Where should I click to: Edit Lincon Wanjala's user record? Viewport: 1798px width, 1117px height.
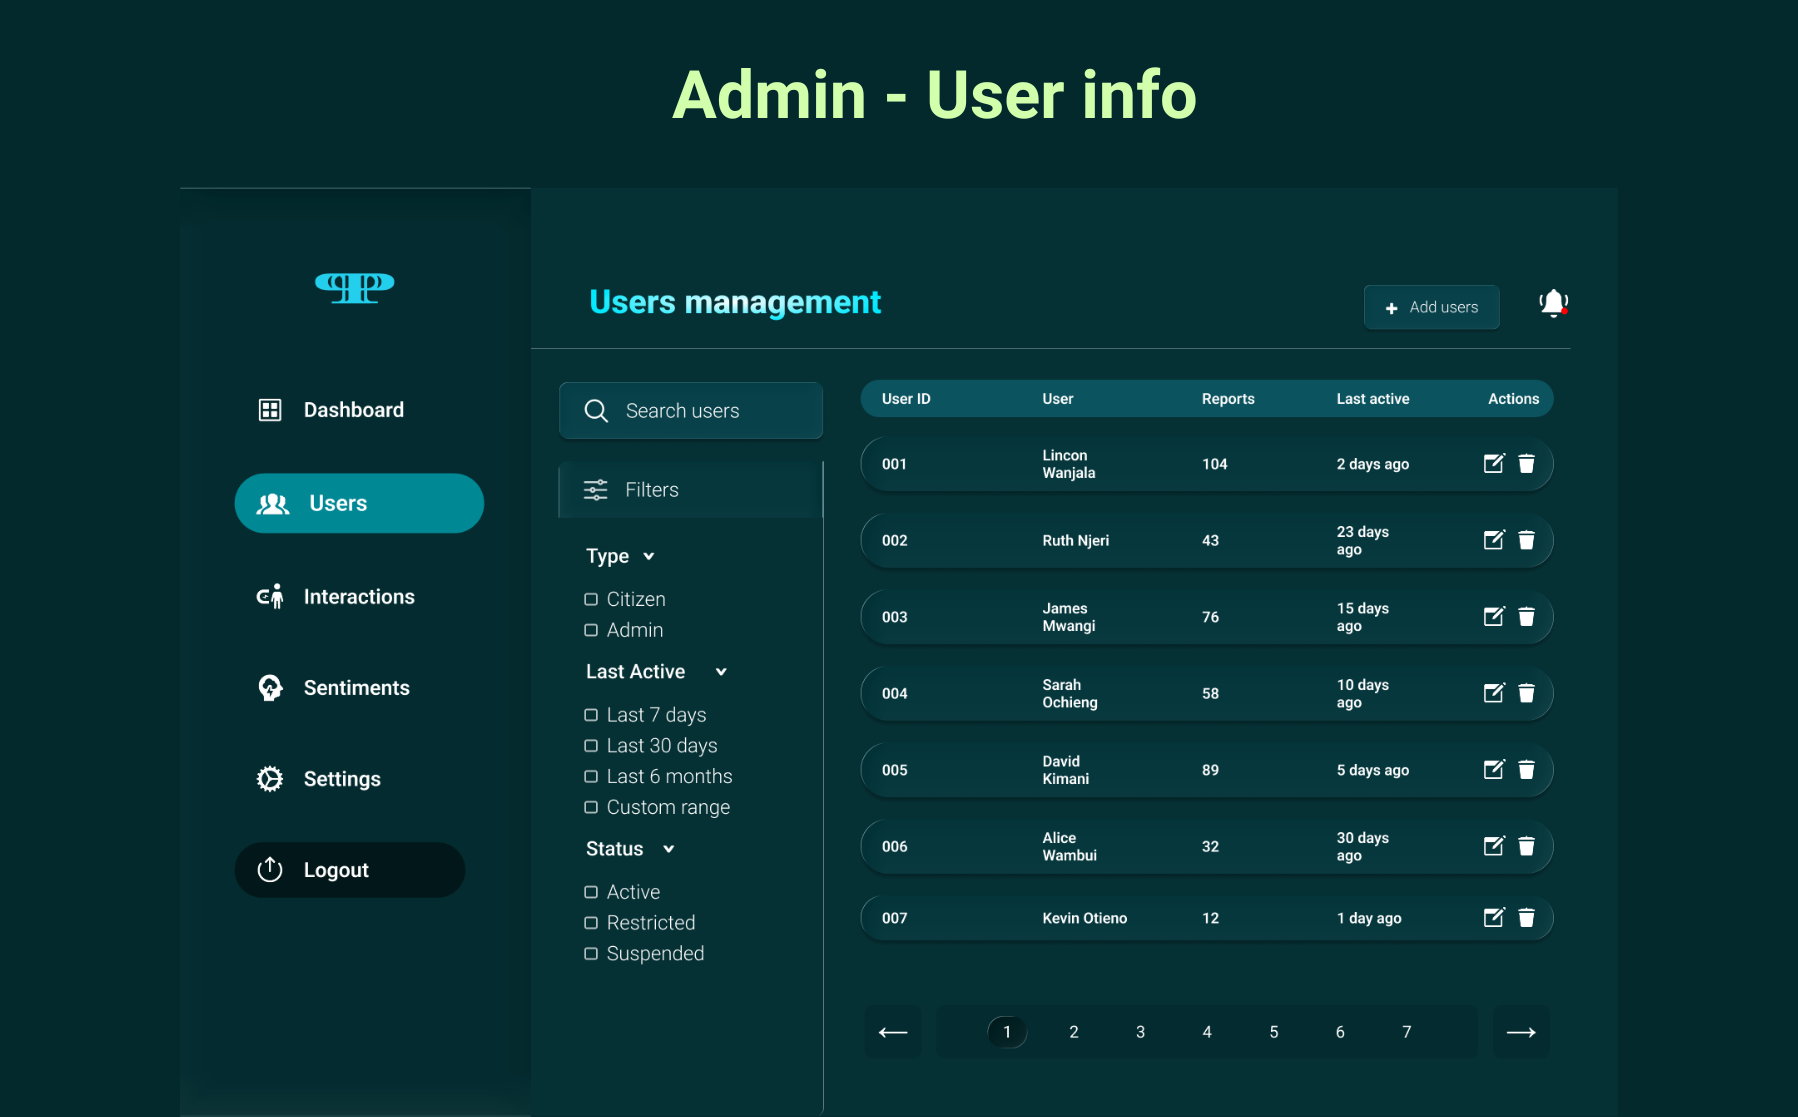(x=1493, y=463)
